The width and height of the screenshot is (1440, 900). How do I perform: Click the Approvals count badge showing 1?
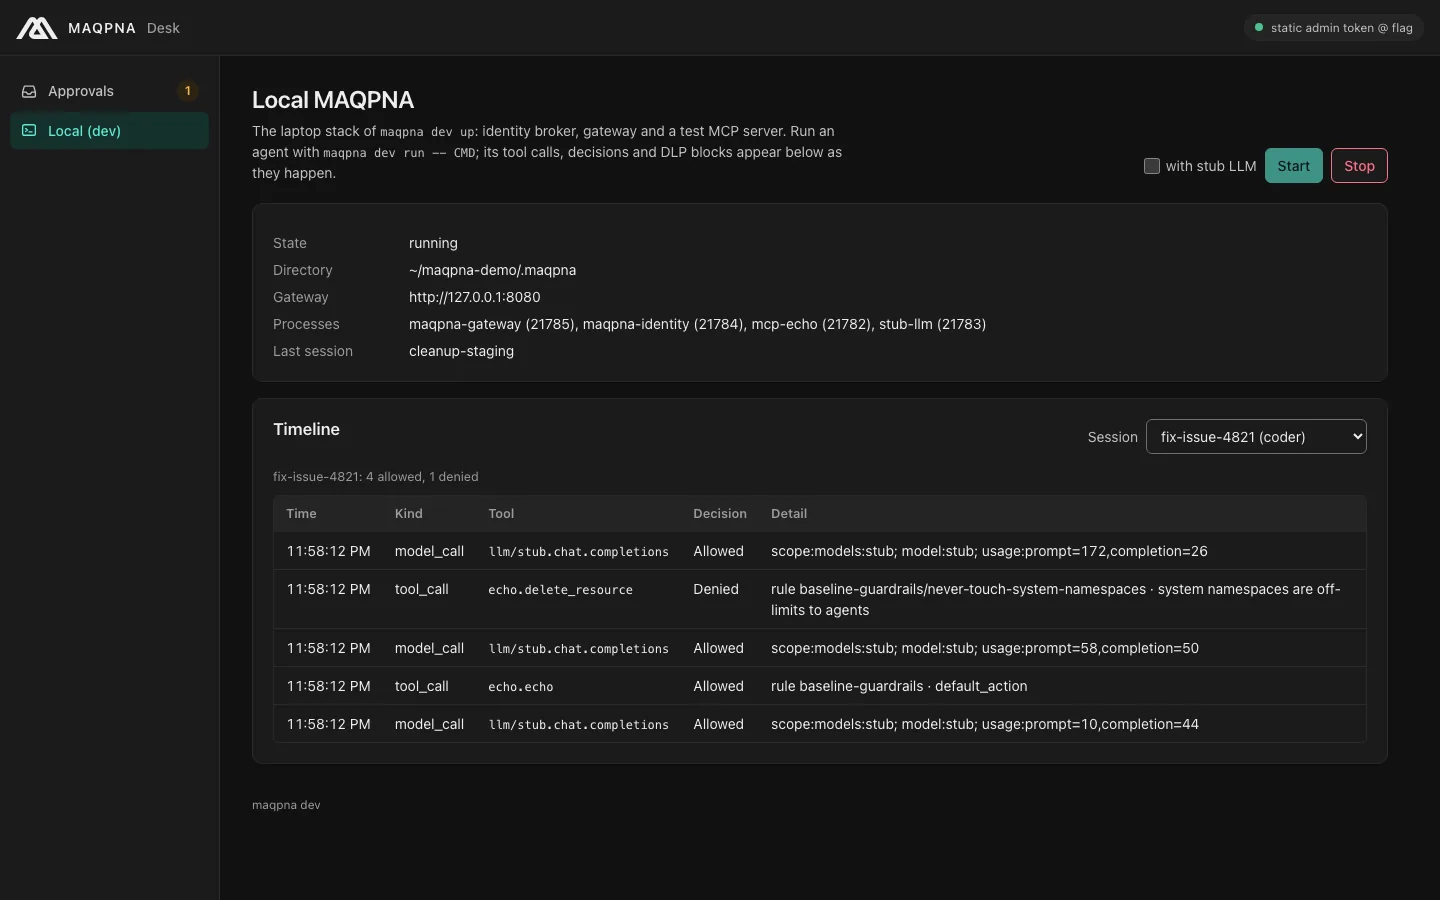click(x=187, y=91)
